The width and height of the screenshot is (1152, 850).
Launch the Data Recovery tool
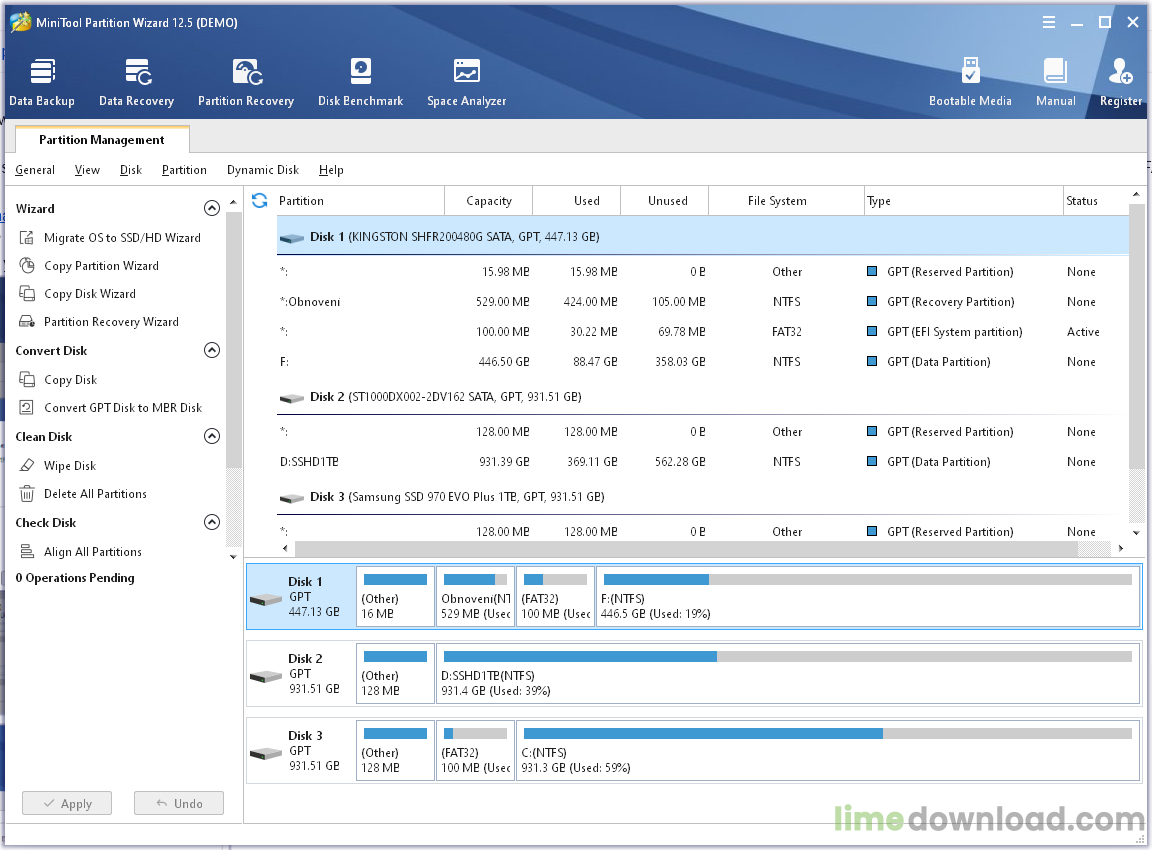pos(136,82)
